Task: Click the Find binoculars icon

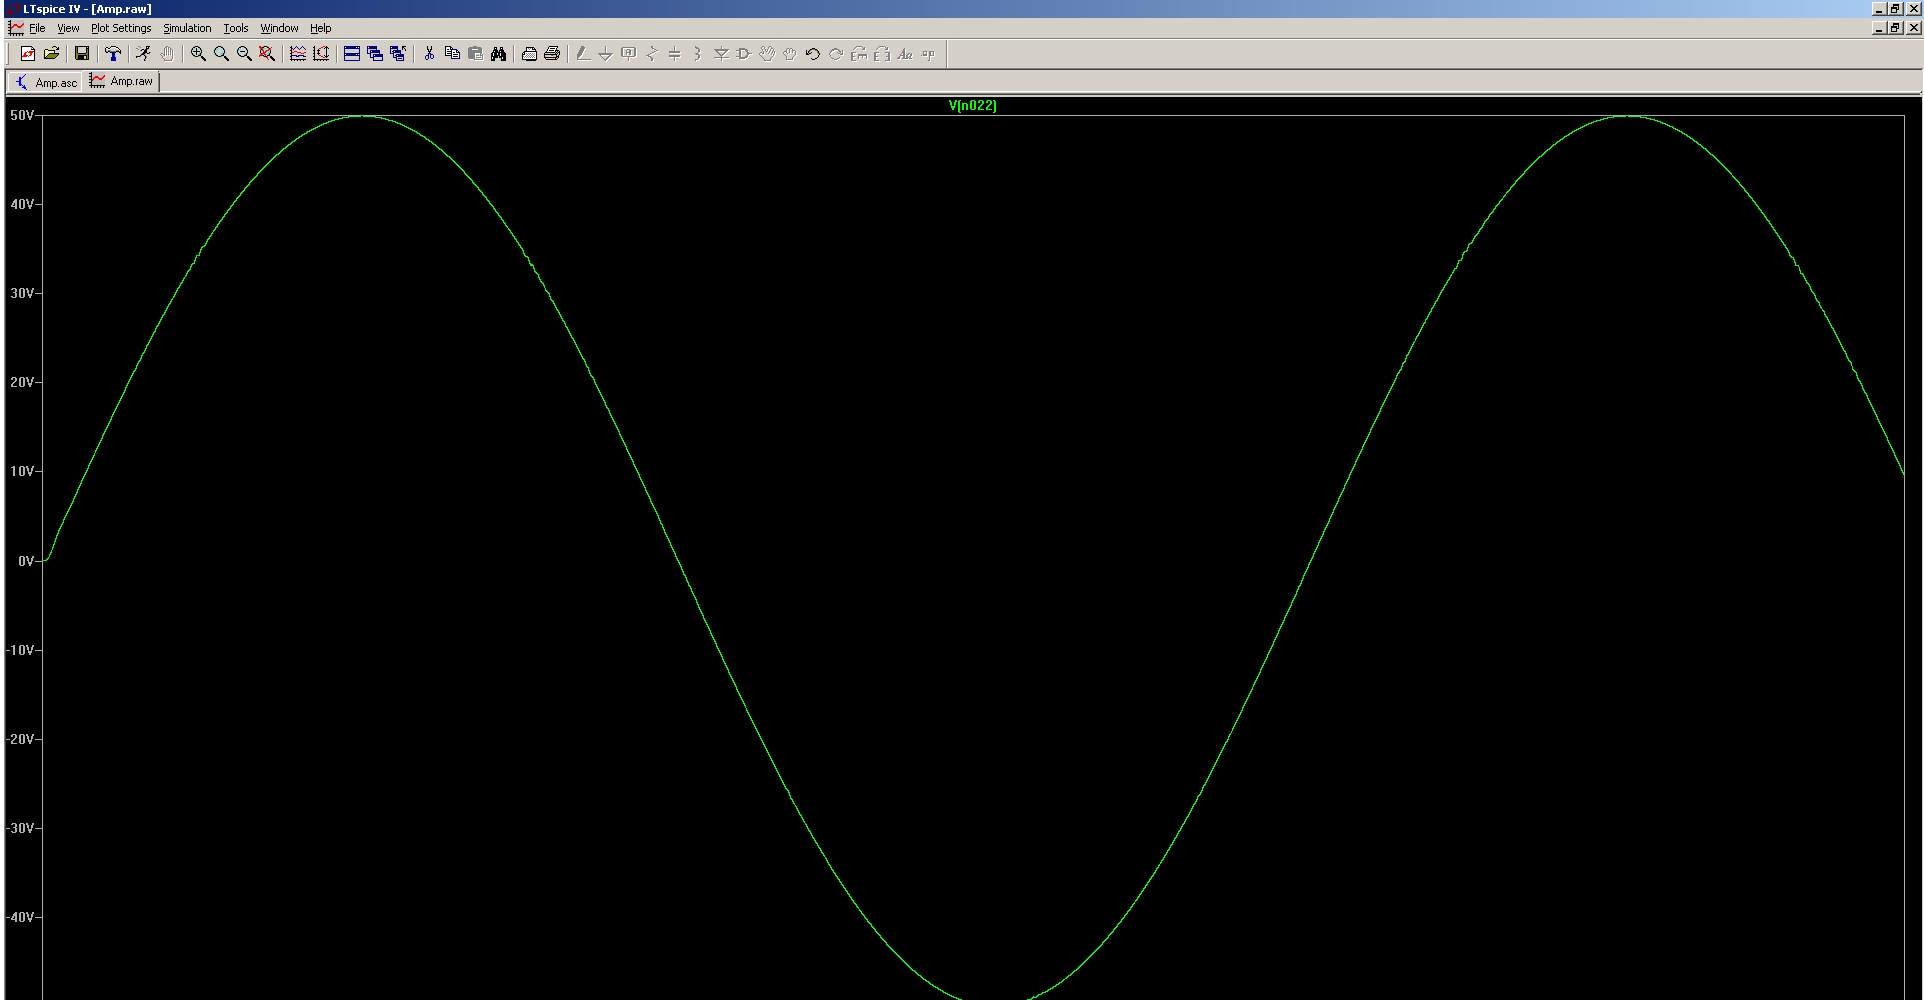Action: tap(498, 54)
